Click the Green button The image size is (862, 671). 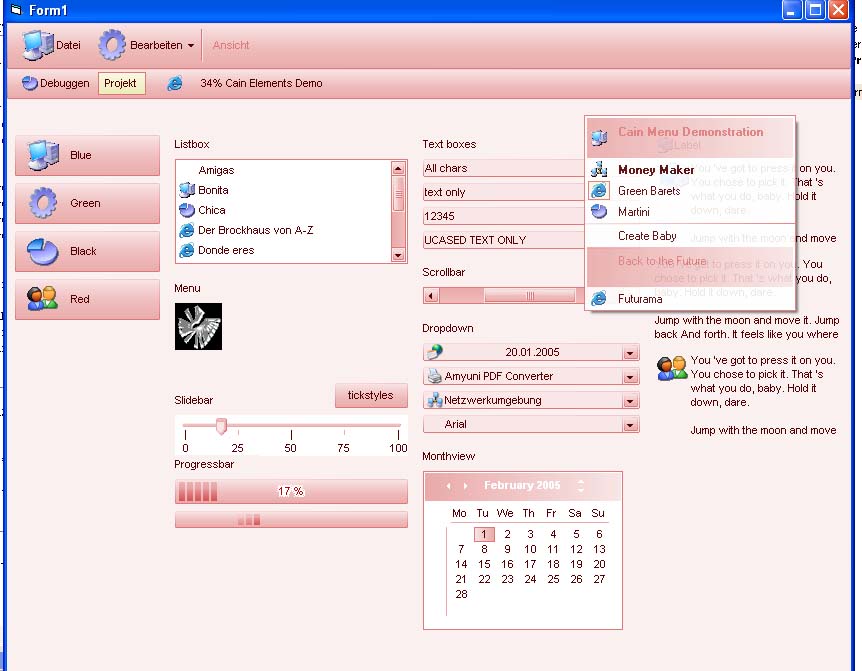(87, 203)
